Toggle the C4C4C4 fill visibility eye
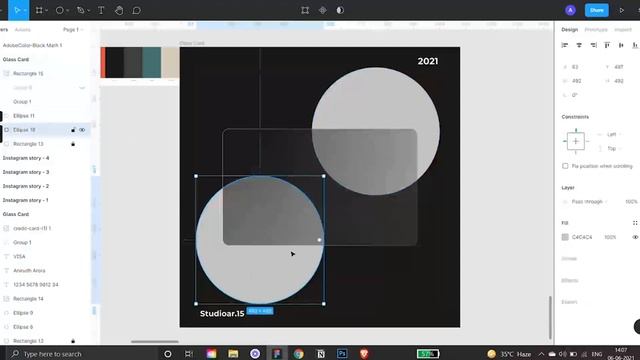 click(x=635, y=237)
